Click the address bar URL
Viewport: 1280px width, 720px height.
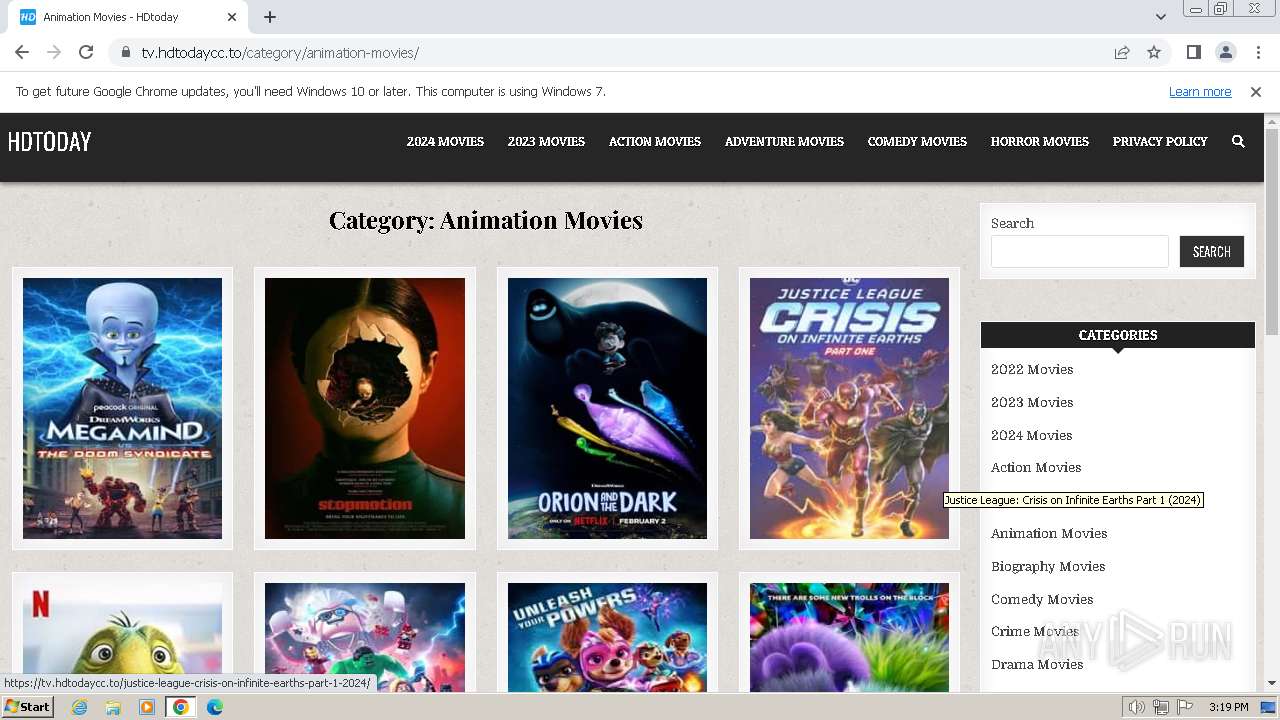280,52
